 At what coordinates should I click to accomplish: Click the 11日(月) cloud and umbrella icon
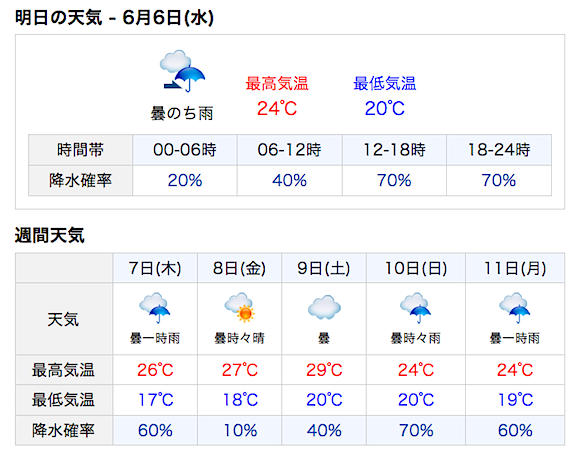(x=515, y=308)
